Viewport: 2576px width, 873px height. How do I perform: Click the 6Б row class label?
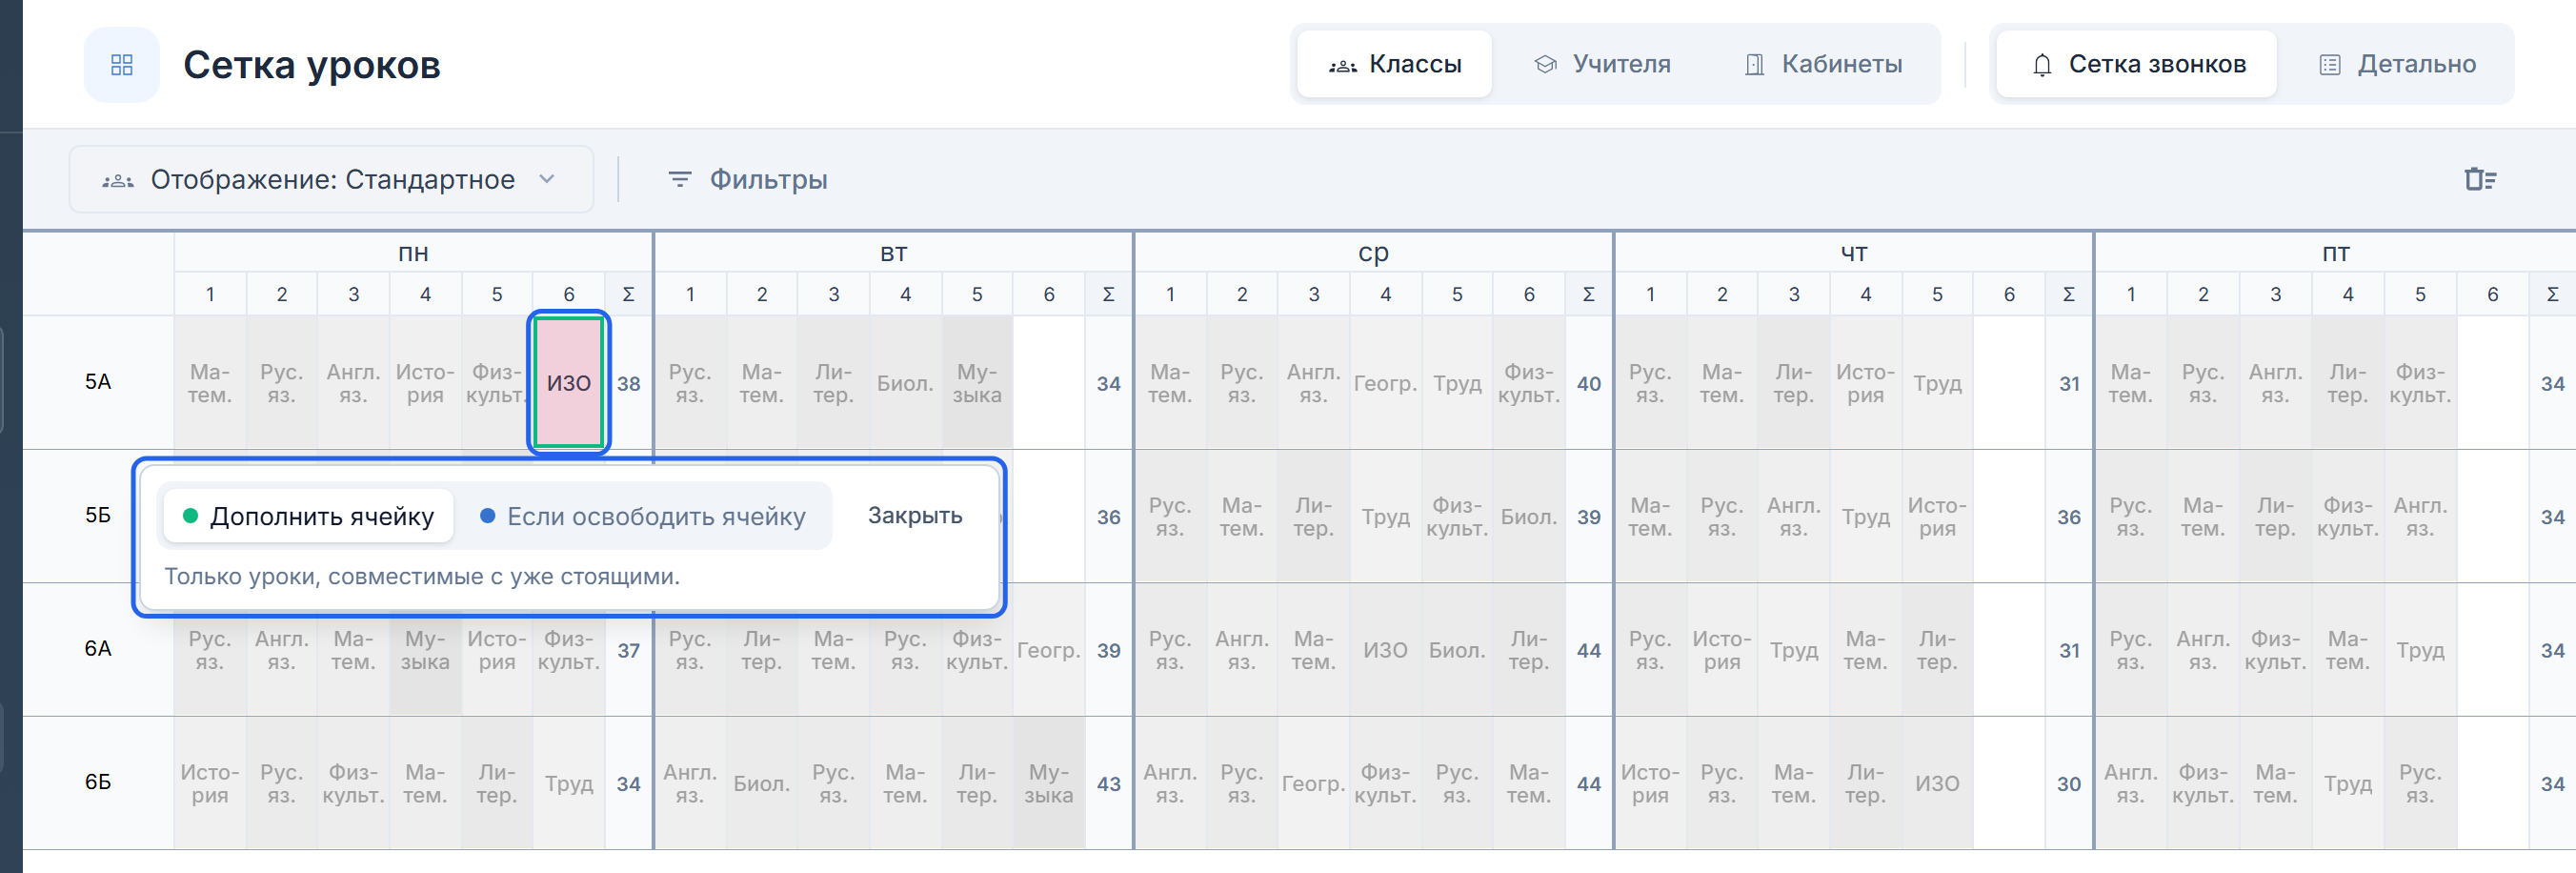click(x=98, y=782)
